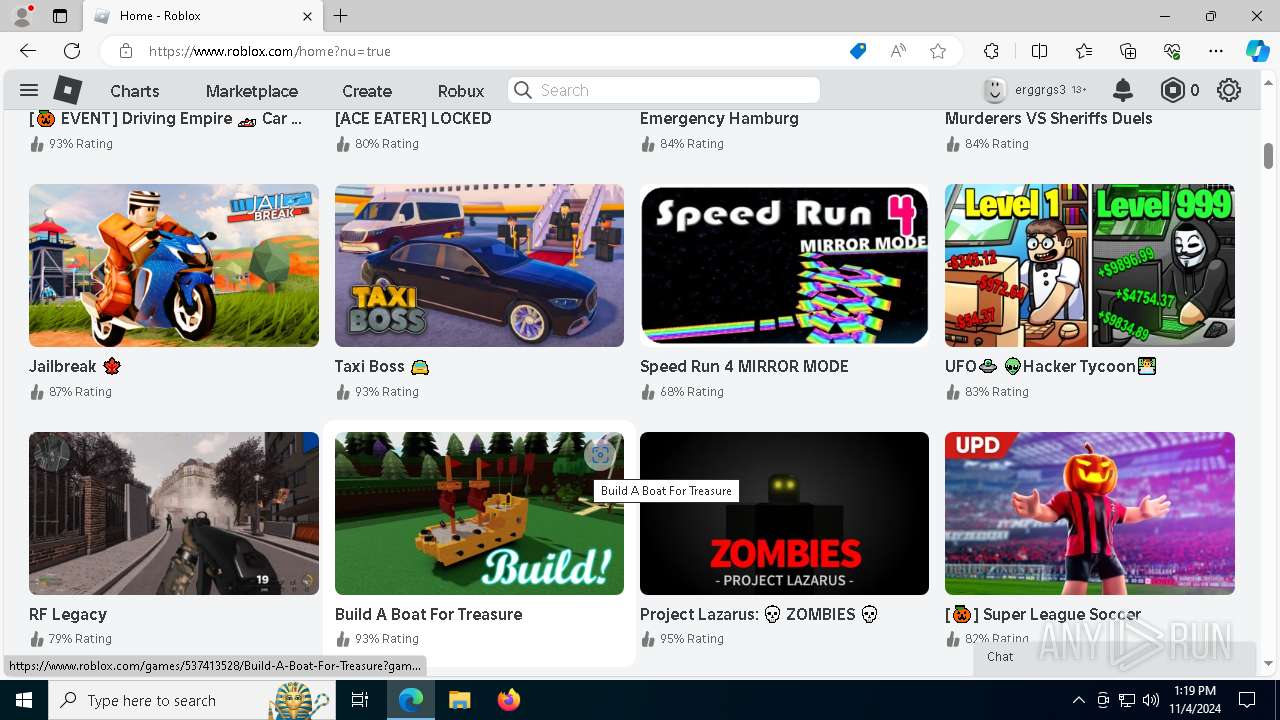Open the Windows notification center
Image resolution: width=1280 pixels, height=720 pixels.
tap(1247, 700)
